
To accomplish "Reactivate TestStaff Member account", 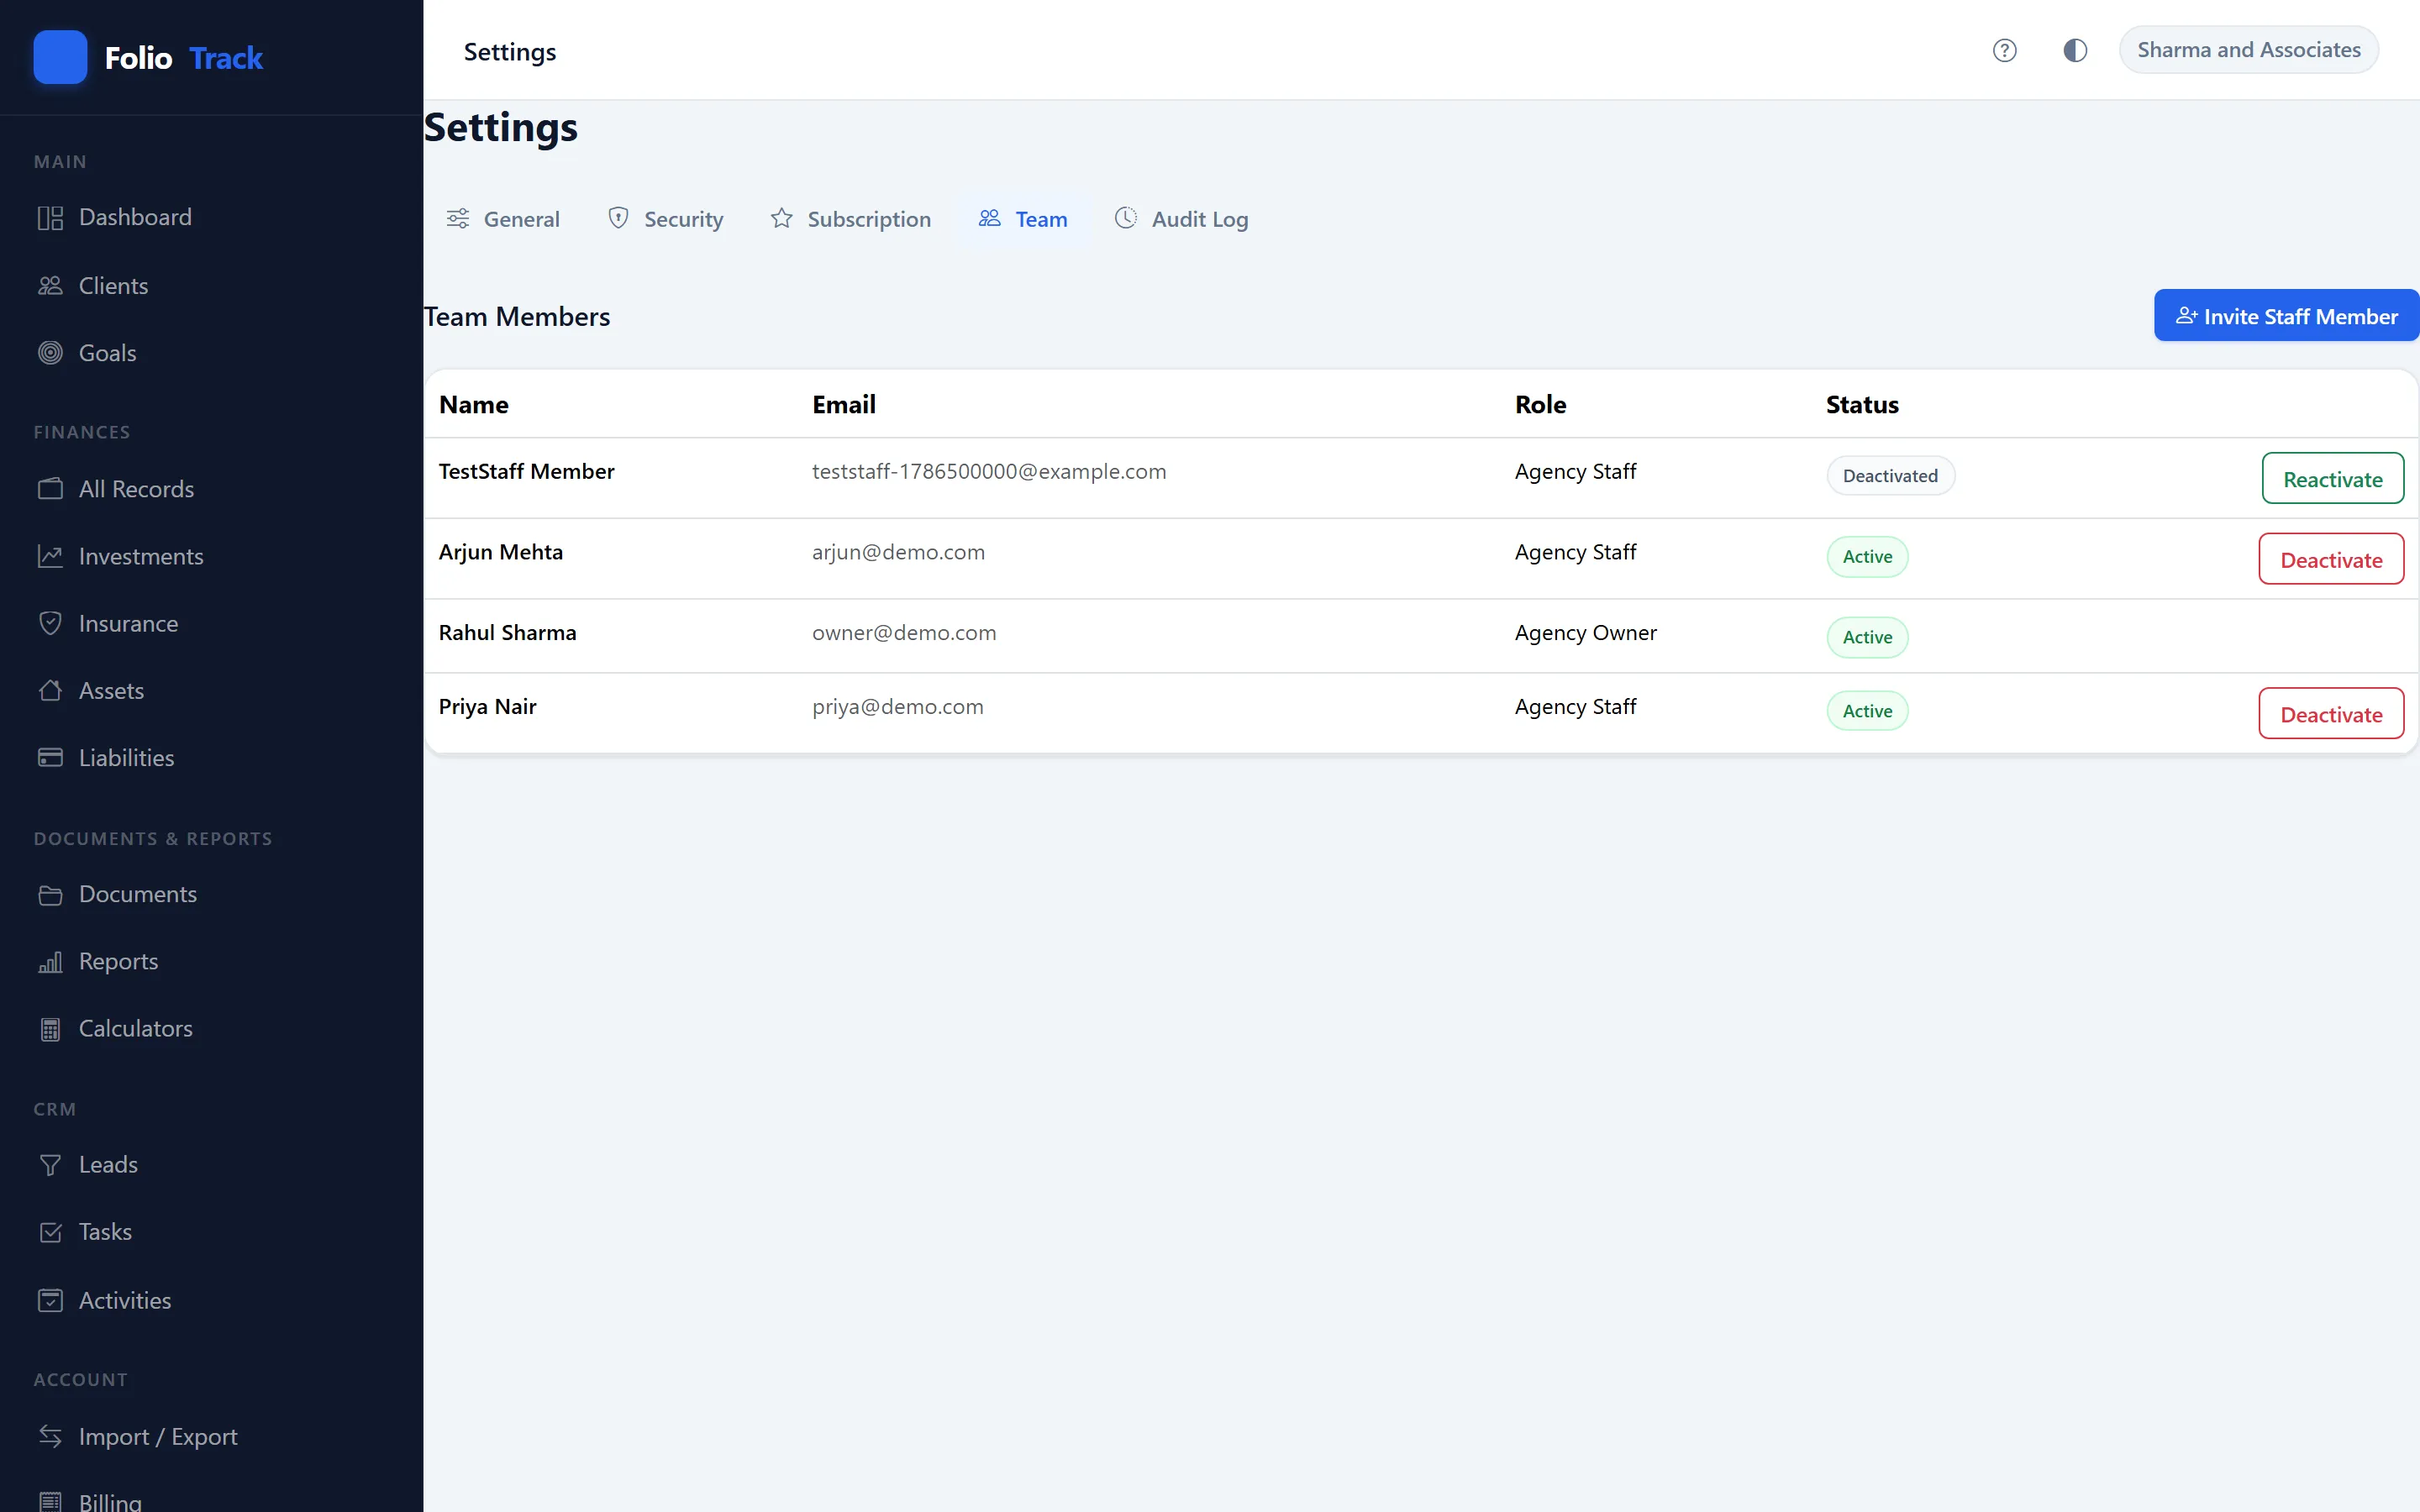I will [x=2332, y=479].
